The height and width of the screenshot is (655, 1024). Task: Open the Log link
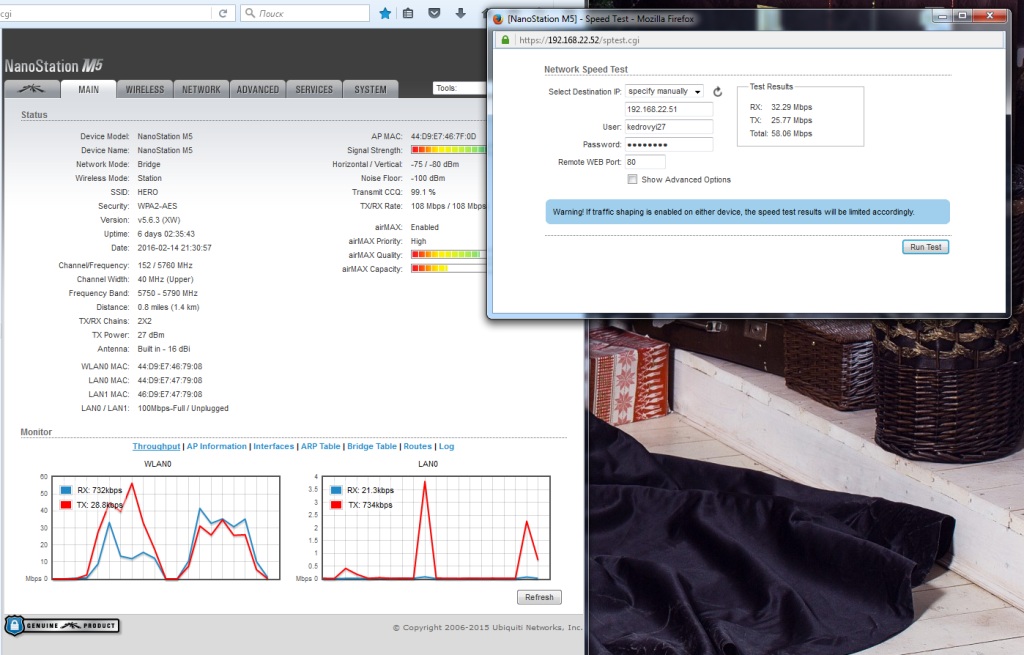pos(446,446)
